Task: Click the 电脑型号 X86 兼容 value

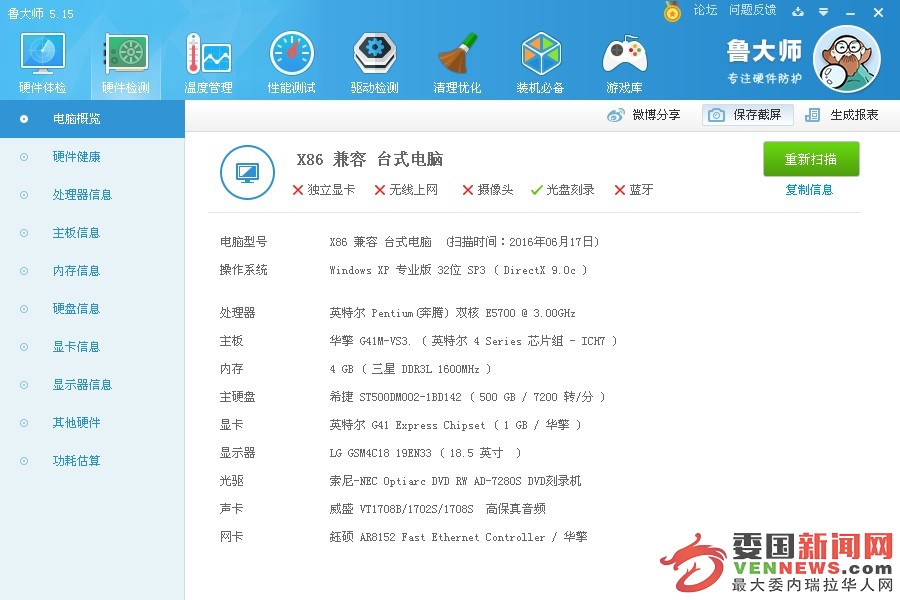Action: [x=464, y=242]
